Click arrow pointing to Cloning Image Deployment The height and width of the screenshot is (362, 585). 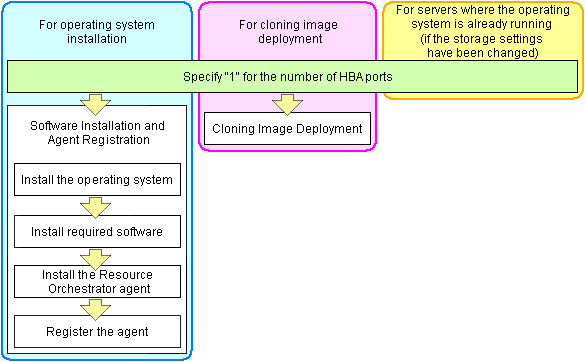287,105
